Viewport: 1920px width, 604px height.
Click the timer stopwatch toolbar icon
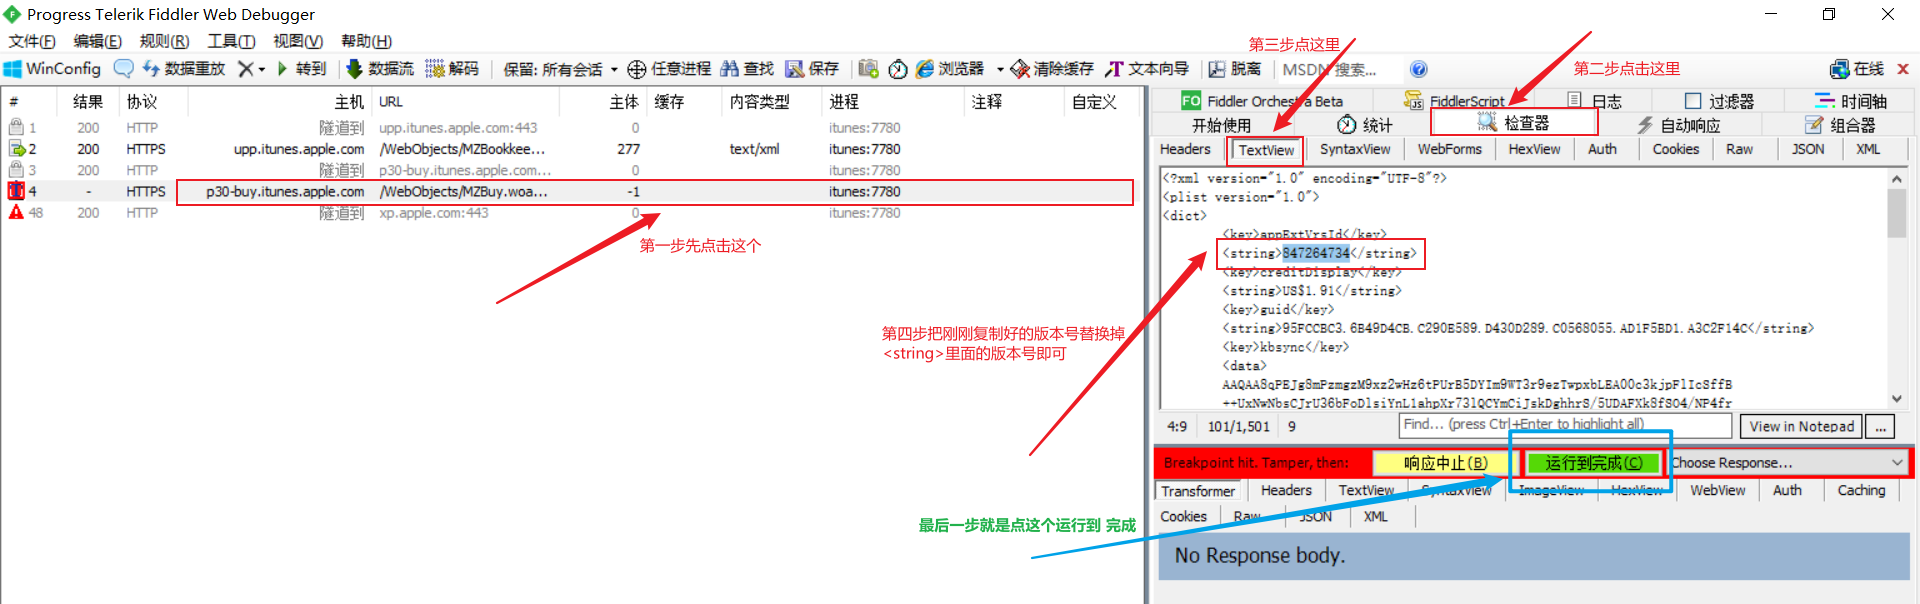(898, 69)
